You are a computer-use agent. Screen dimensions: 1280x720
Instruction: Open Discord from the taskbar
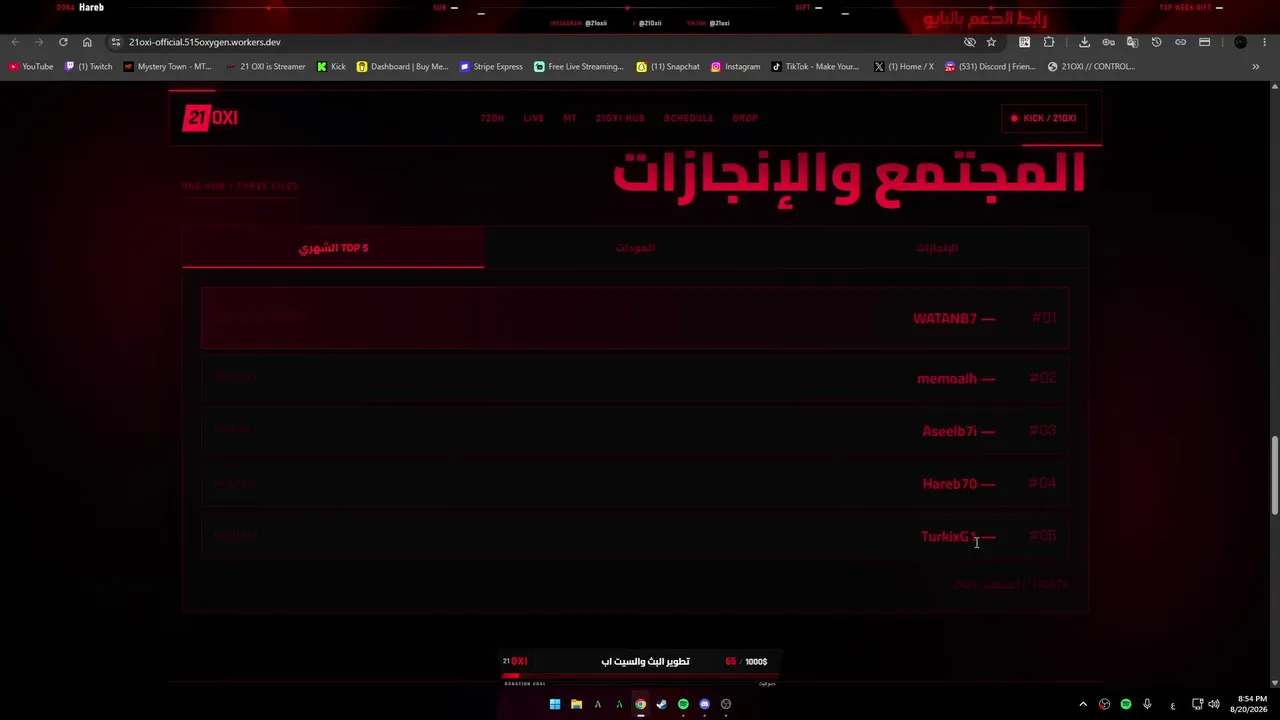click(704, 704)
